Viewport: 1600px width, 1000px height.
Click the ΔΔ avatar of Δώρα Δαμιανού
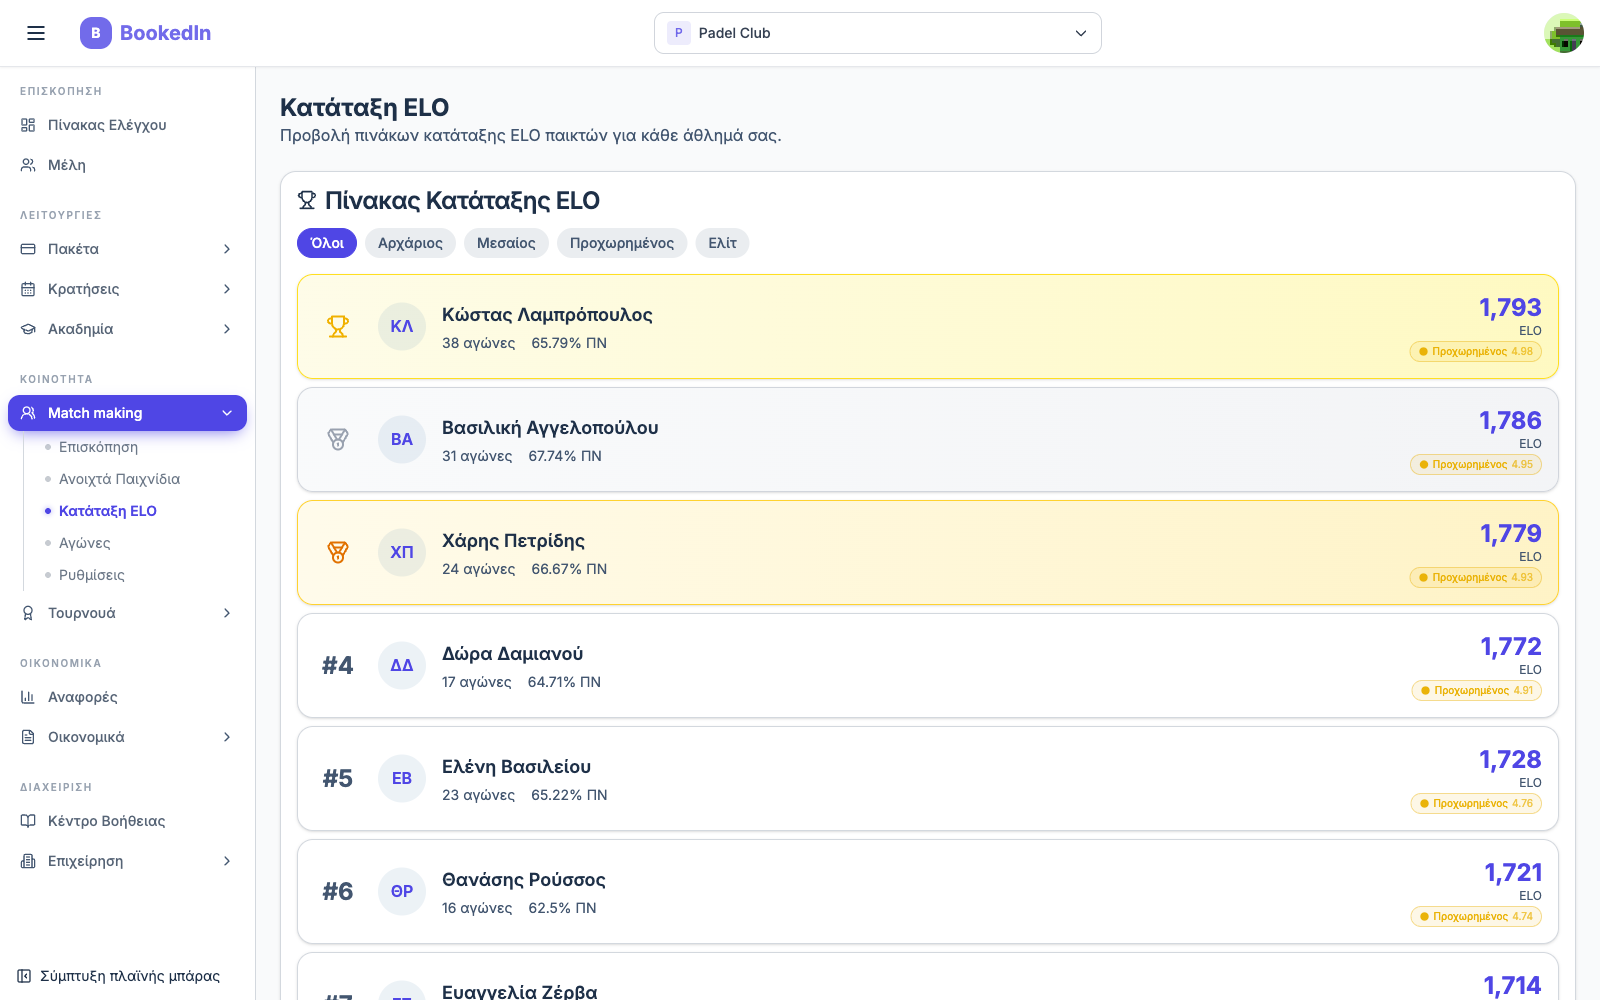[402, 665]
